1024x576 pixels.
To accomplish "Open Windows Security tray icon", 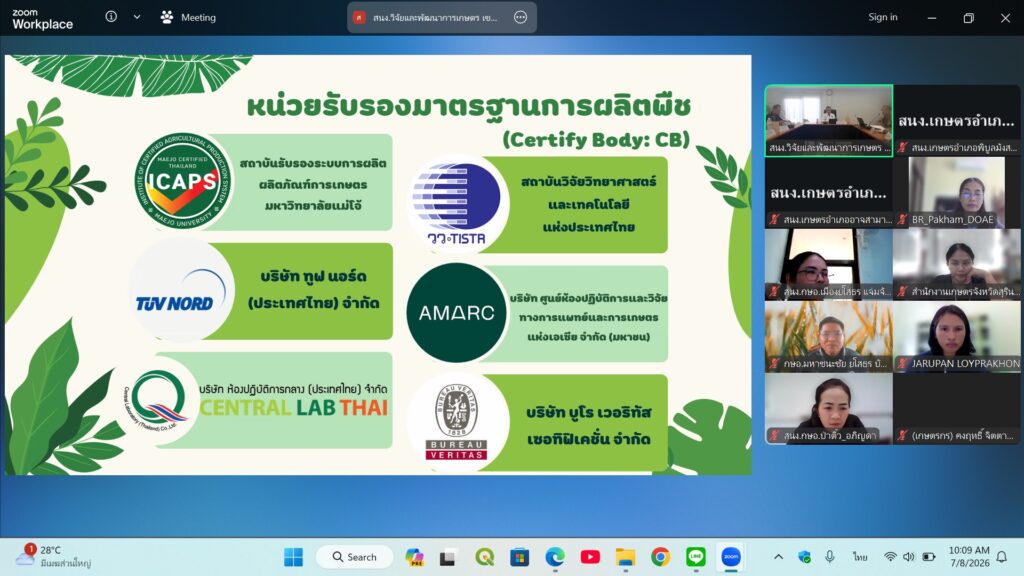I will tap(804, 557).
